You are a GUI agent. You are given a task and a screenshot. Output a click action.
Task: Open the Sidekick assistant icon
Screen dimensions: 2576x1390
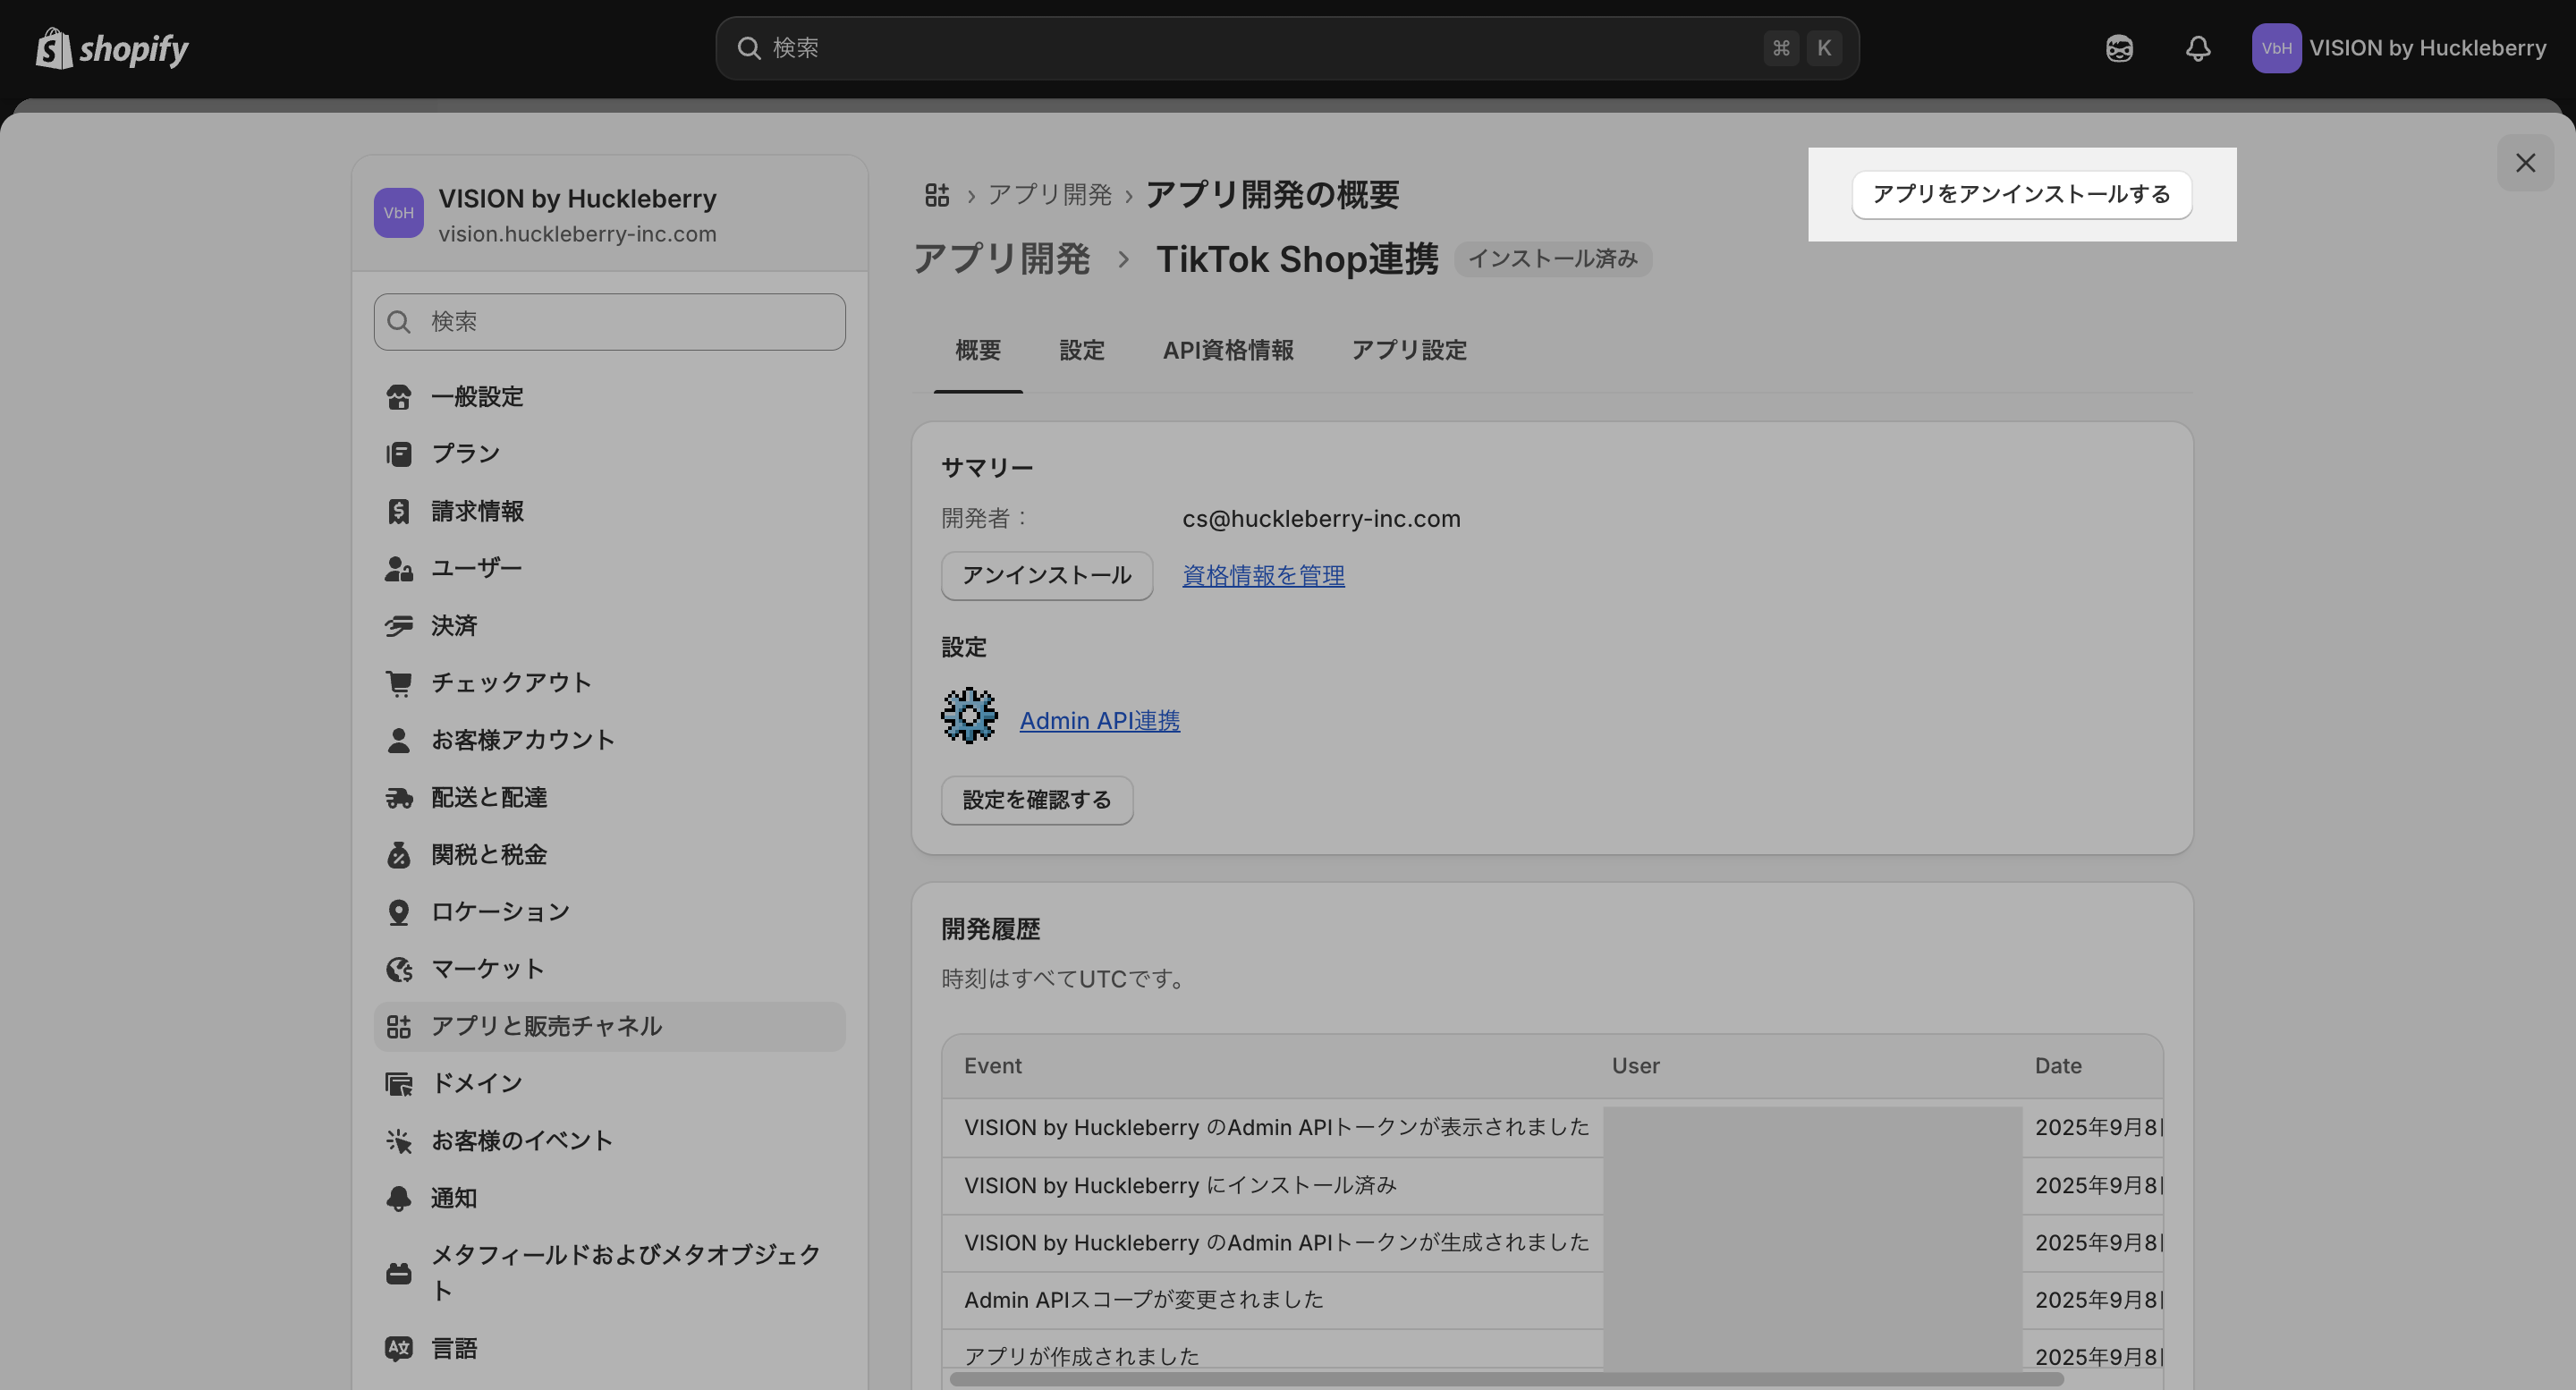coord(2119,48)
